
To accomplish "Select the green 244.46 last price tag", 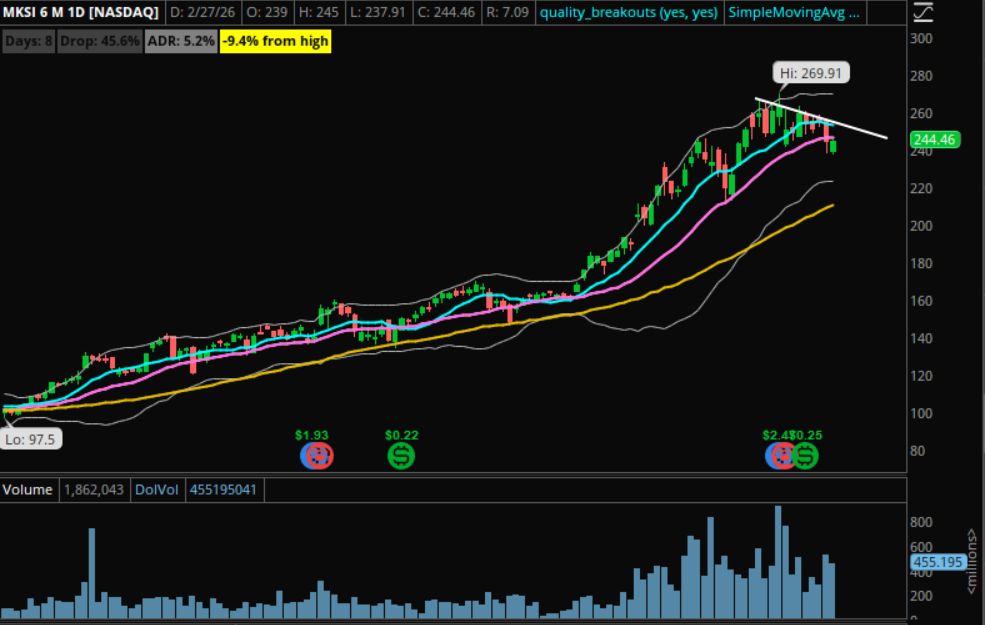I will pyautogui.click(x=936, y=140).
